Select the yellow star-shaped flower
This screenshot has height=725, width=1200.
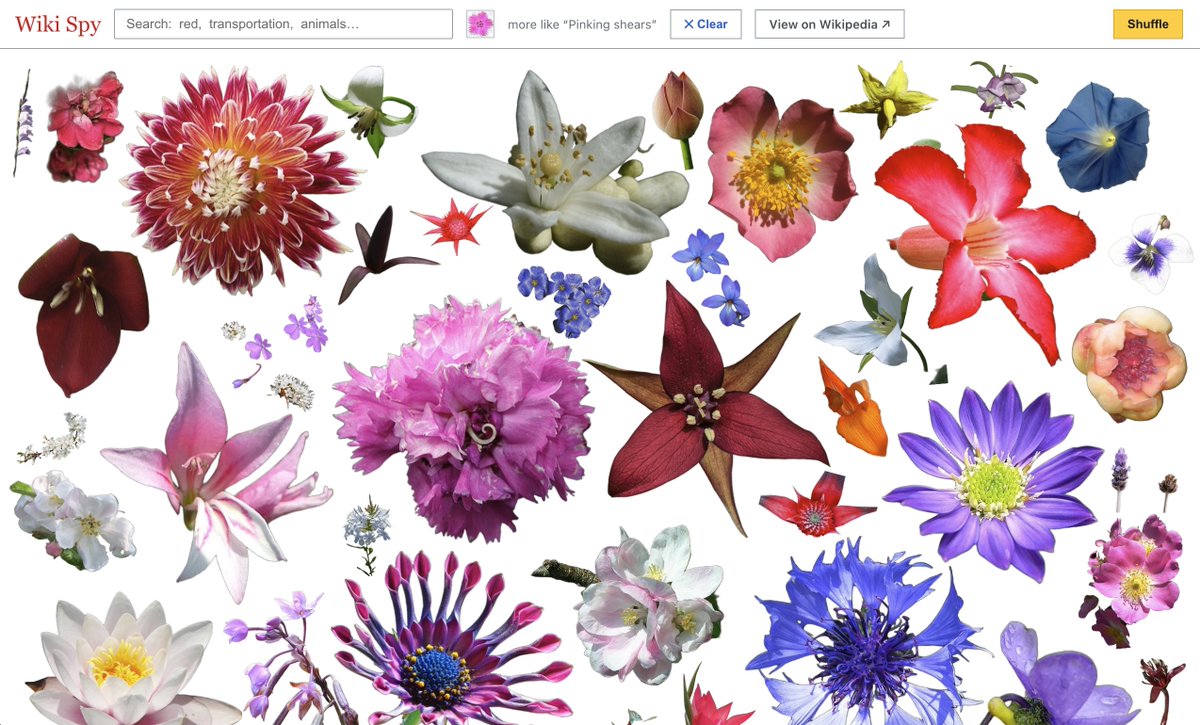click(x=887, y=98)
